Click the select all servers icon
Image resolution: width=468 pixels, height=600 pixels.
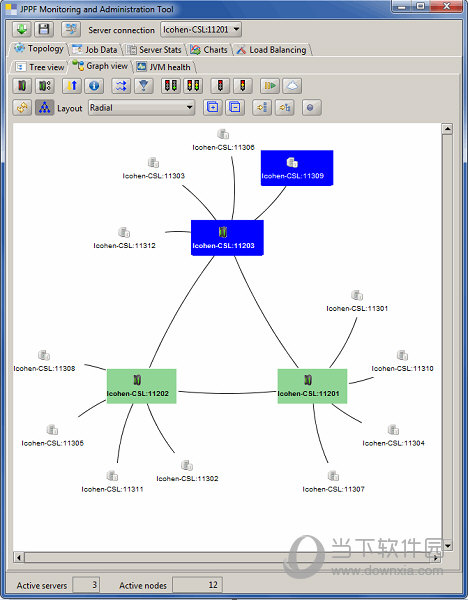point(22,86)
